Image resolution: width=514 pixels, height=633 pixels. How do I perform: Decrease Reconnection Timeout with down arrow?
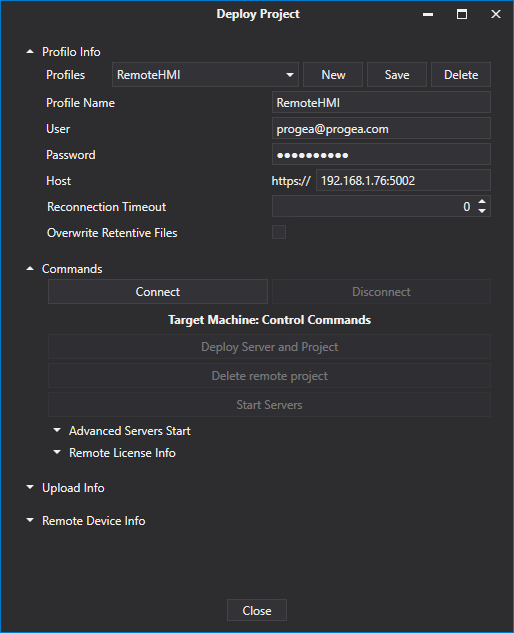(x=482, y=211)
